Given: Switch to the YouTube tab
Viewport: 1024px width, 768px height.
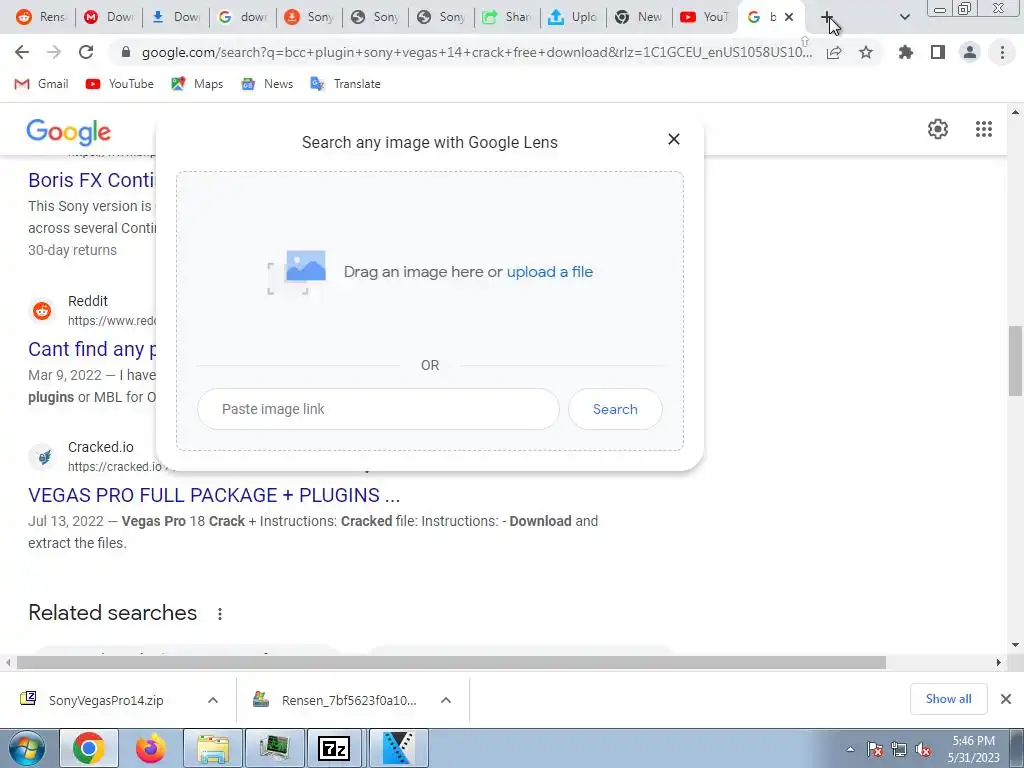Looking at the screenshot, I should point(705,17).
